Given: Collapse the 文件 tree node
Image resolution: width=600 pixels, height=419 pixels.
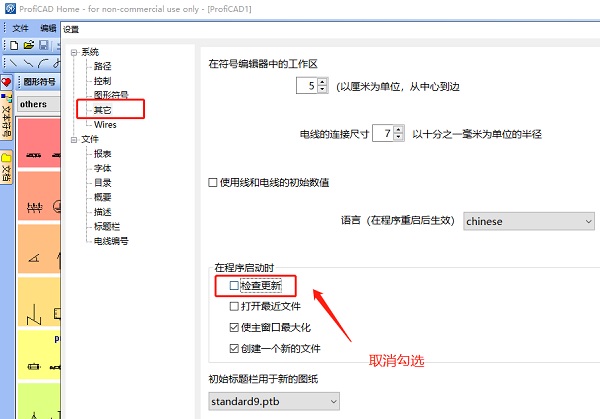Looking at the screenshot, I should click(73, 140).
